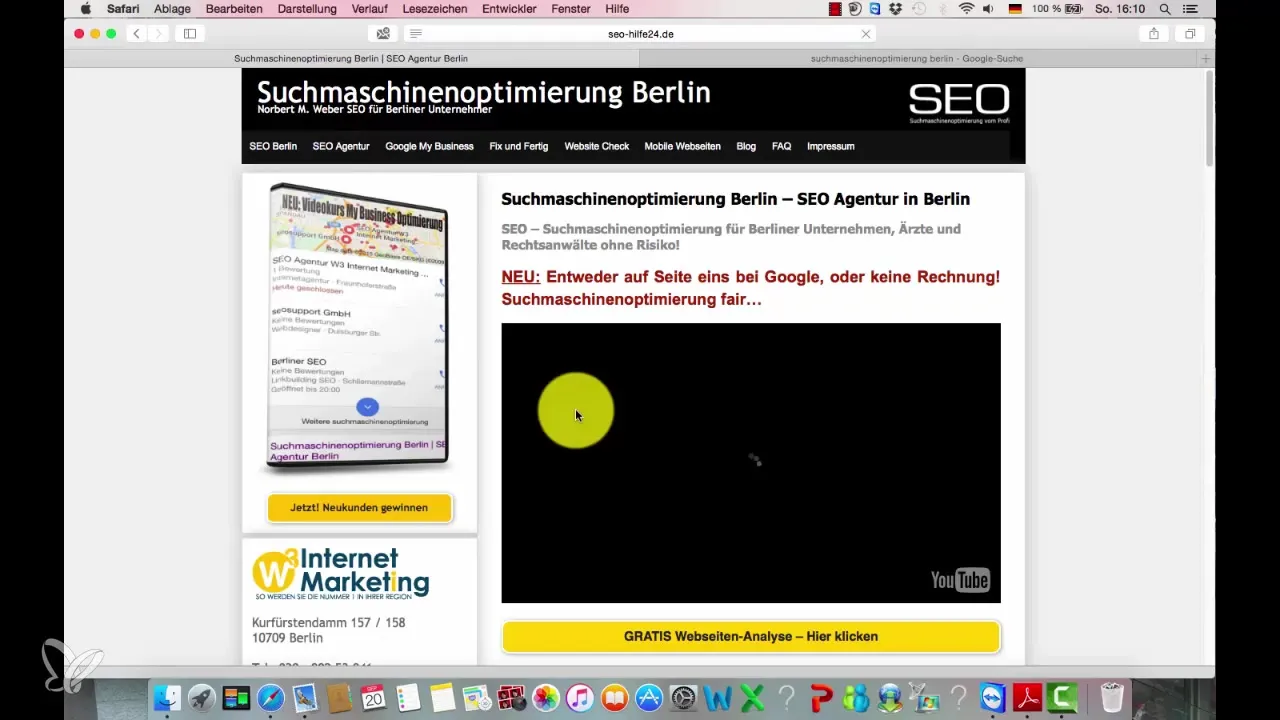The image size is (1280, 720).
Task: Open the Lesezeichen menu
Action: coord(437,9)
